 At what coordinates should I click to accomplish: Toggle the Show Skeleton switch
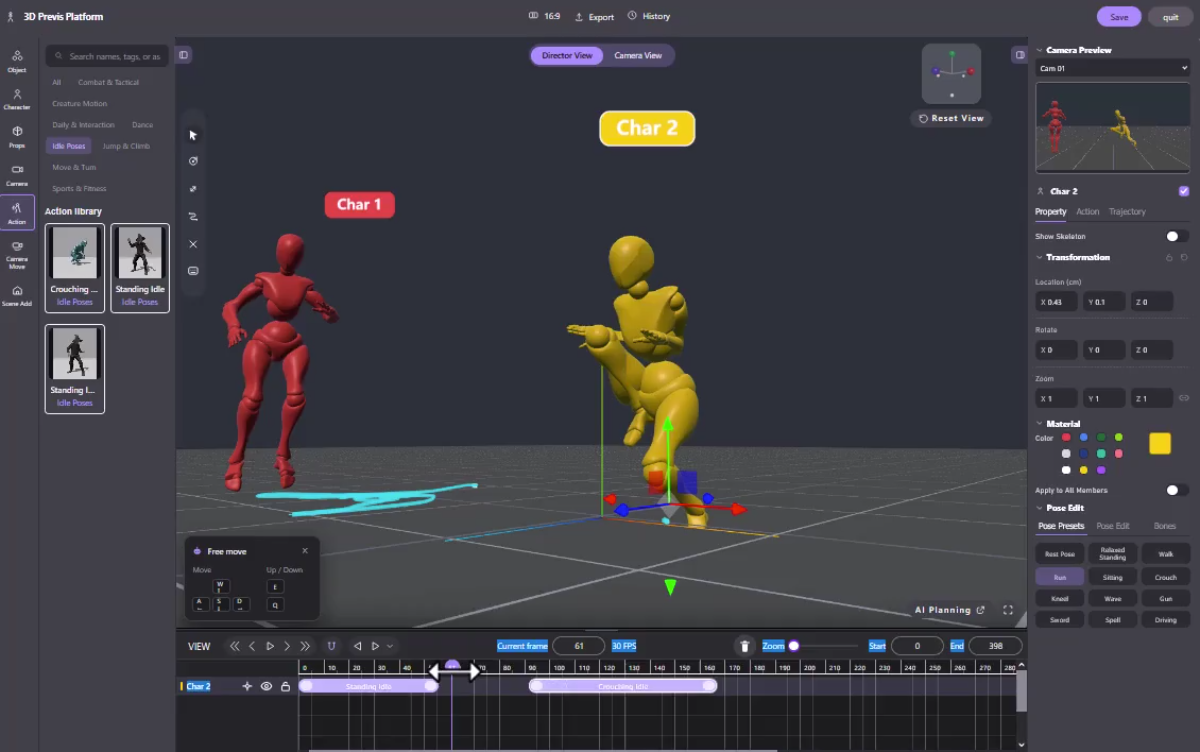pyautogui.click(x=1177, y=236)
